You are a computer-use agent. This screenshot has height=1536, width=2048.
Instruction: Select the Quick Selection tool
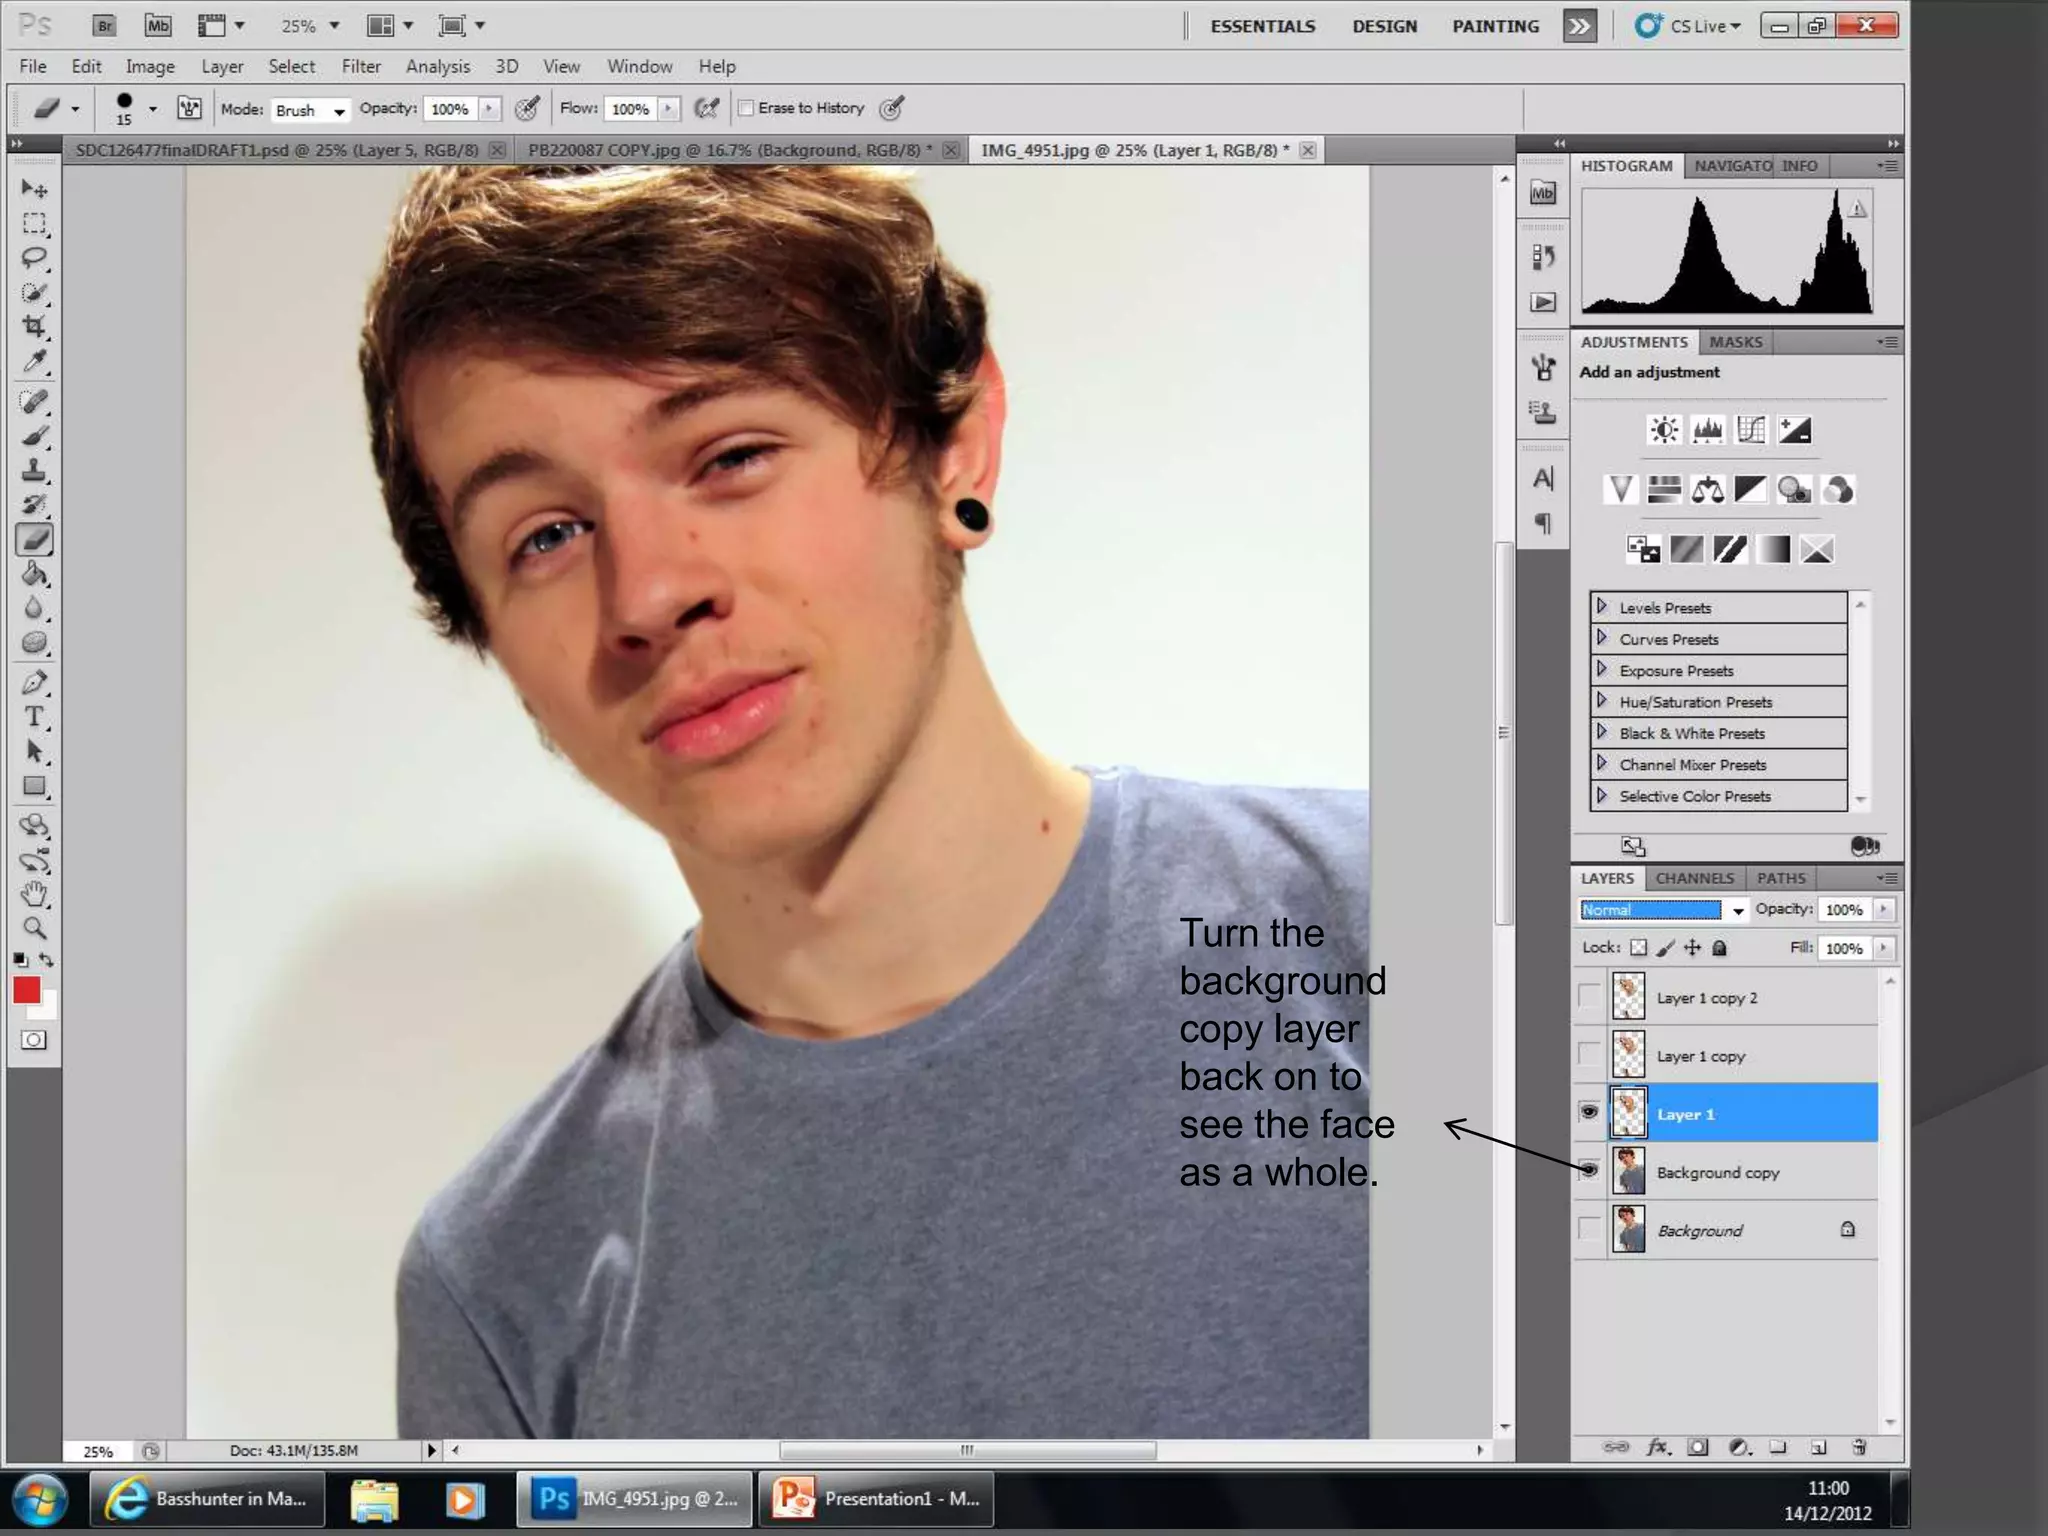click(x=34, y=293)
